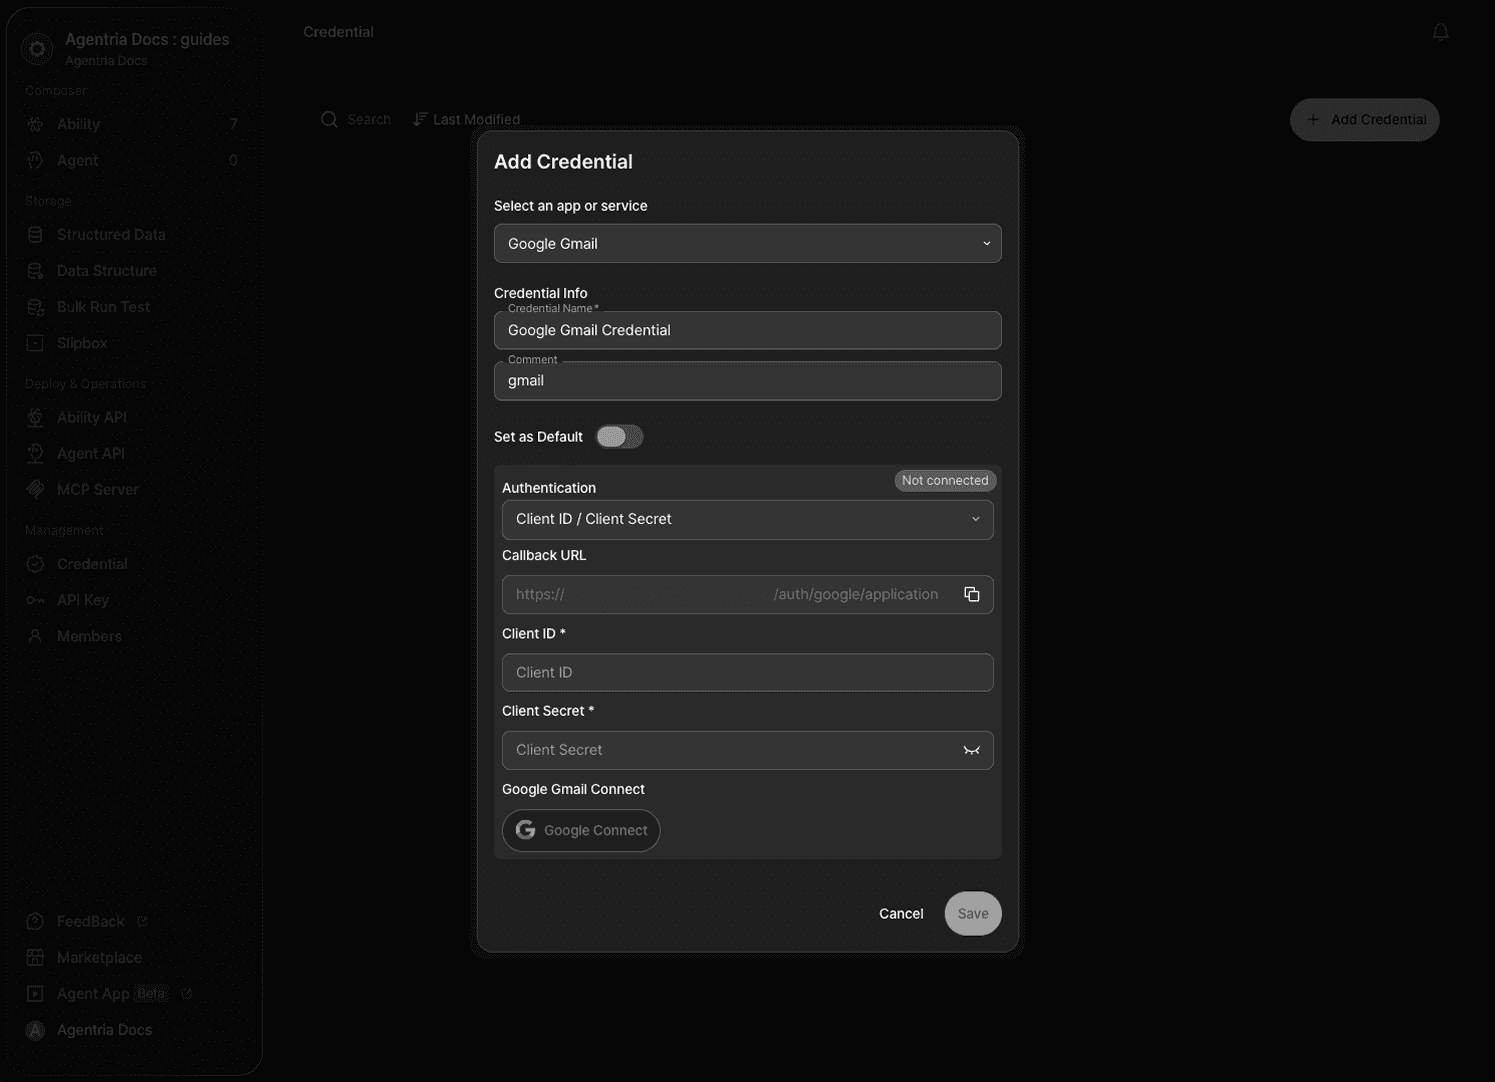1495x1082 pixels.
Task: Click the Comment input field
Action: coord(747,380)
